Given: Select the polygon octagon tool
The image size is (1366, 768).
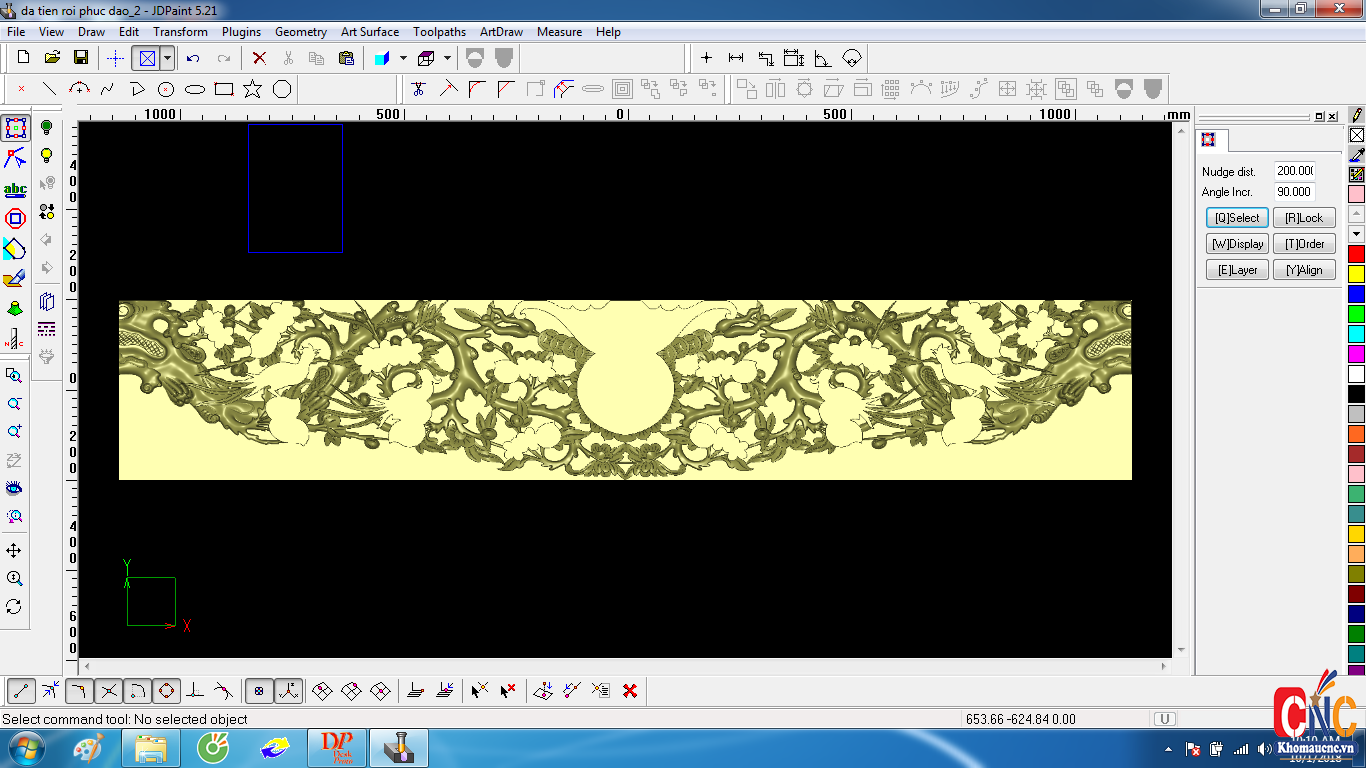Looking at the screenshot, I should 282,89.
